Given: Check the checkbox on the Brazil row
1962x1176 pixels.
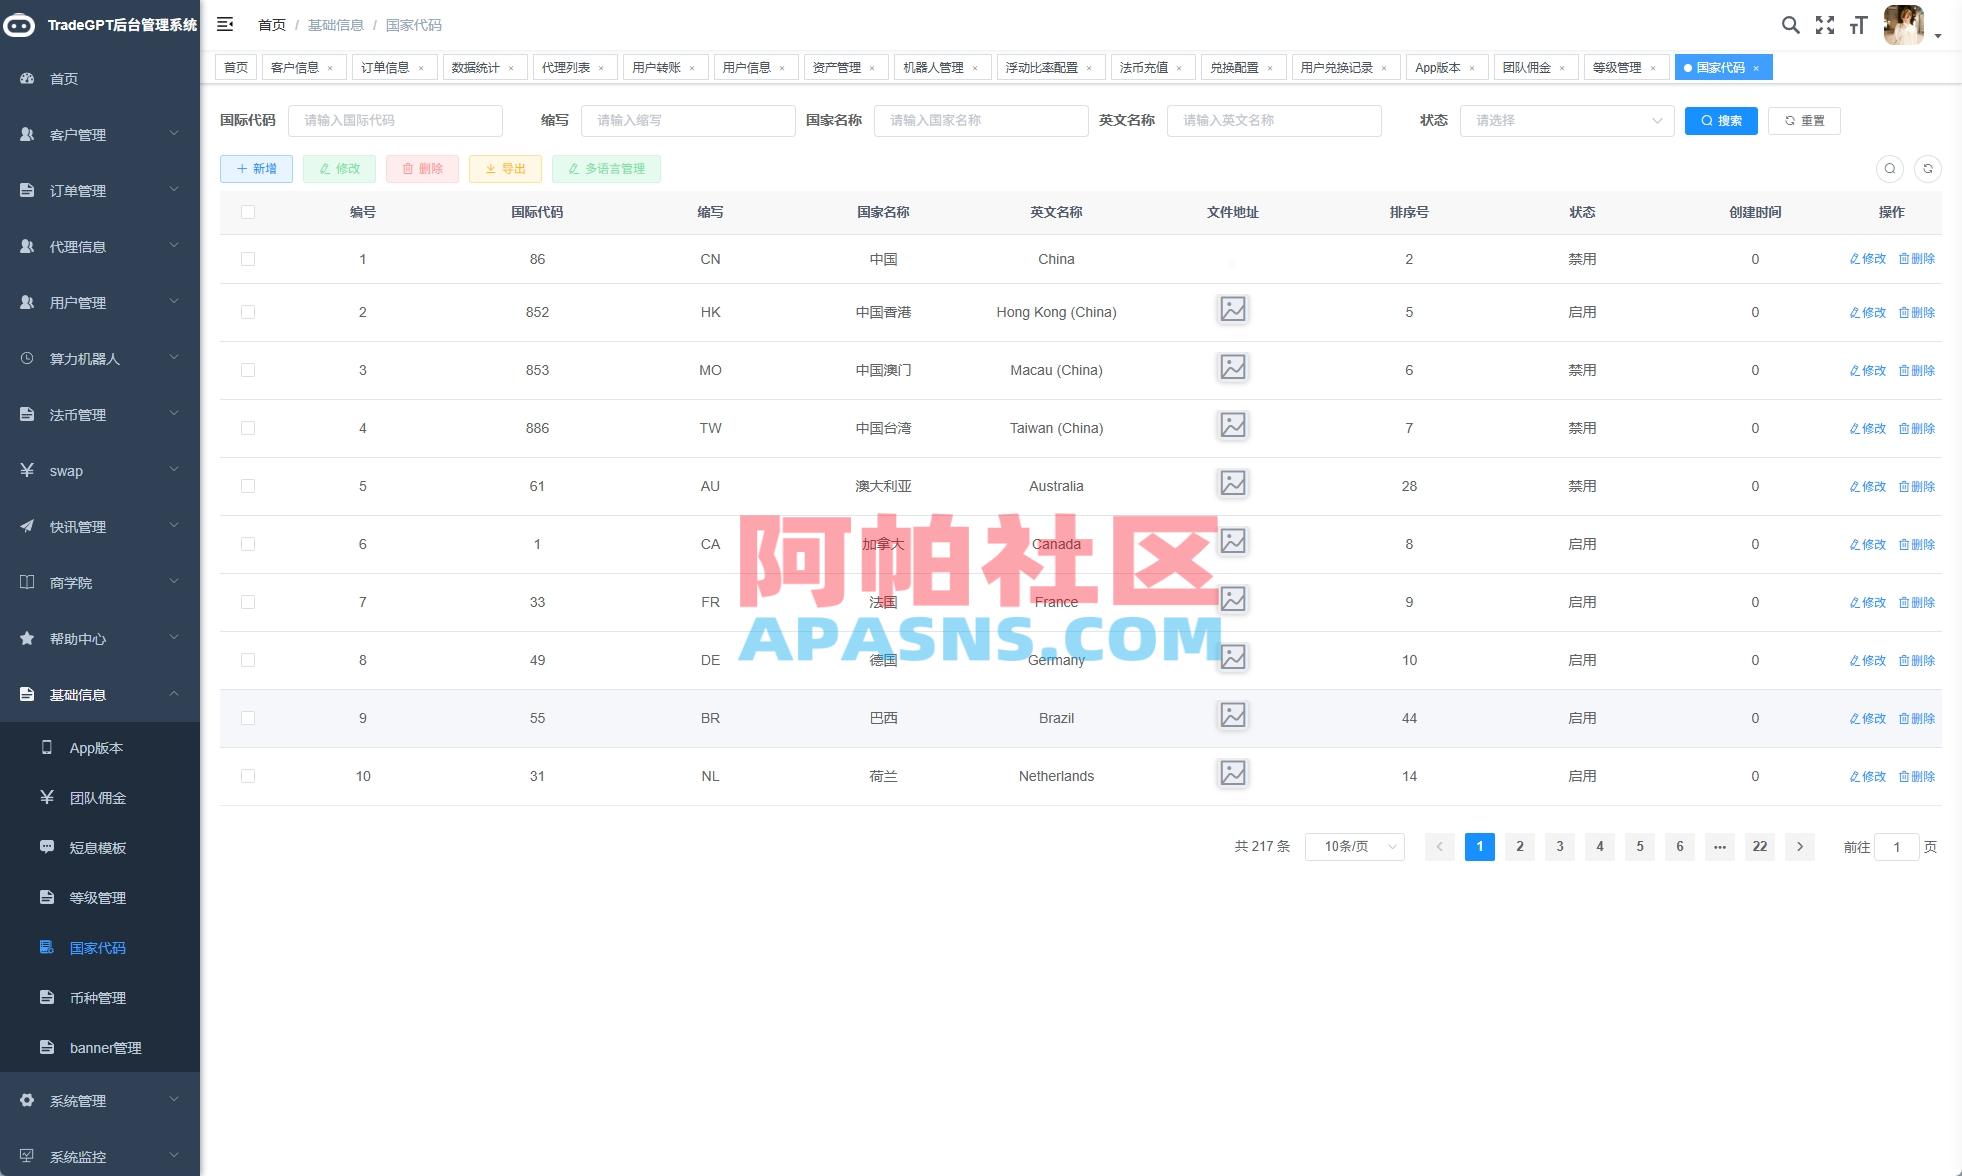Looking at the screenshot, I should (x=248, y=717).
